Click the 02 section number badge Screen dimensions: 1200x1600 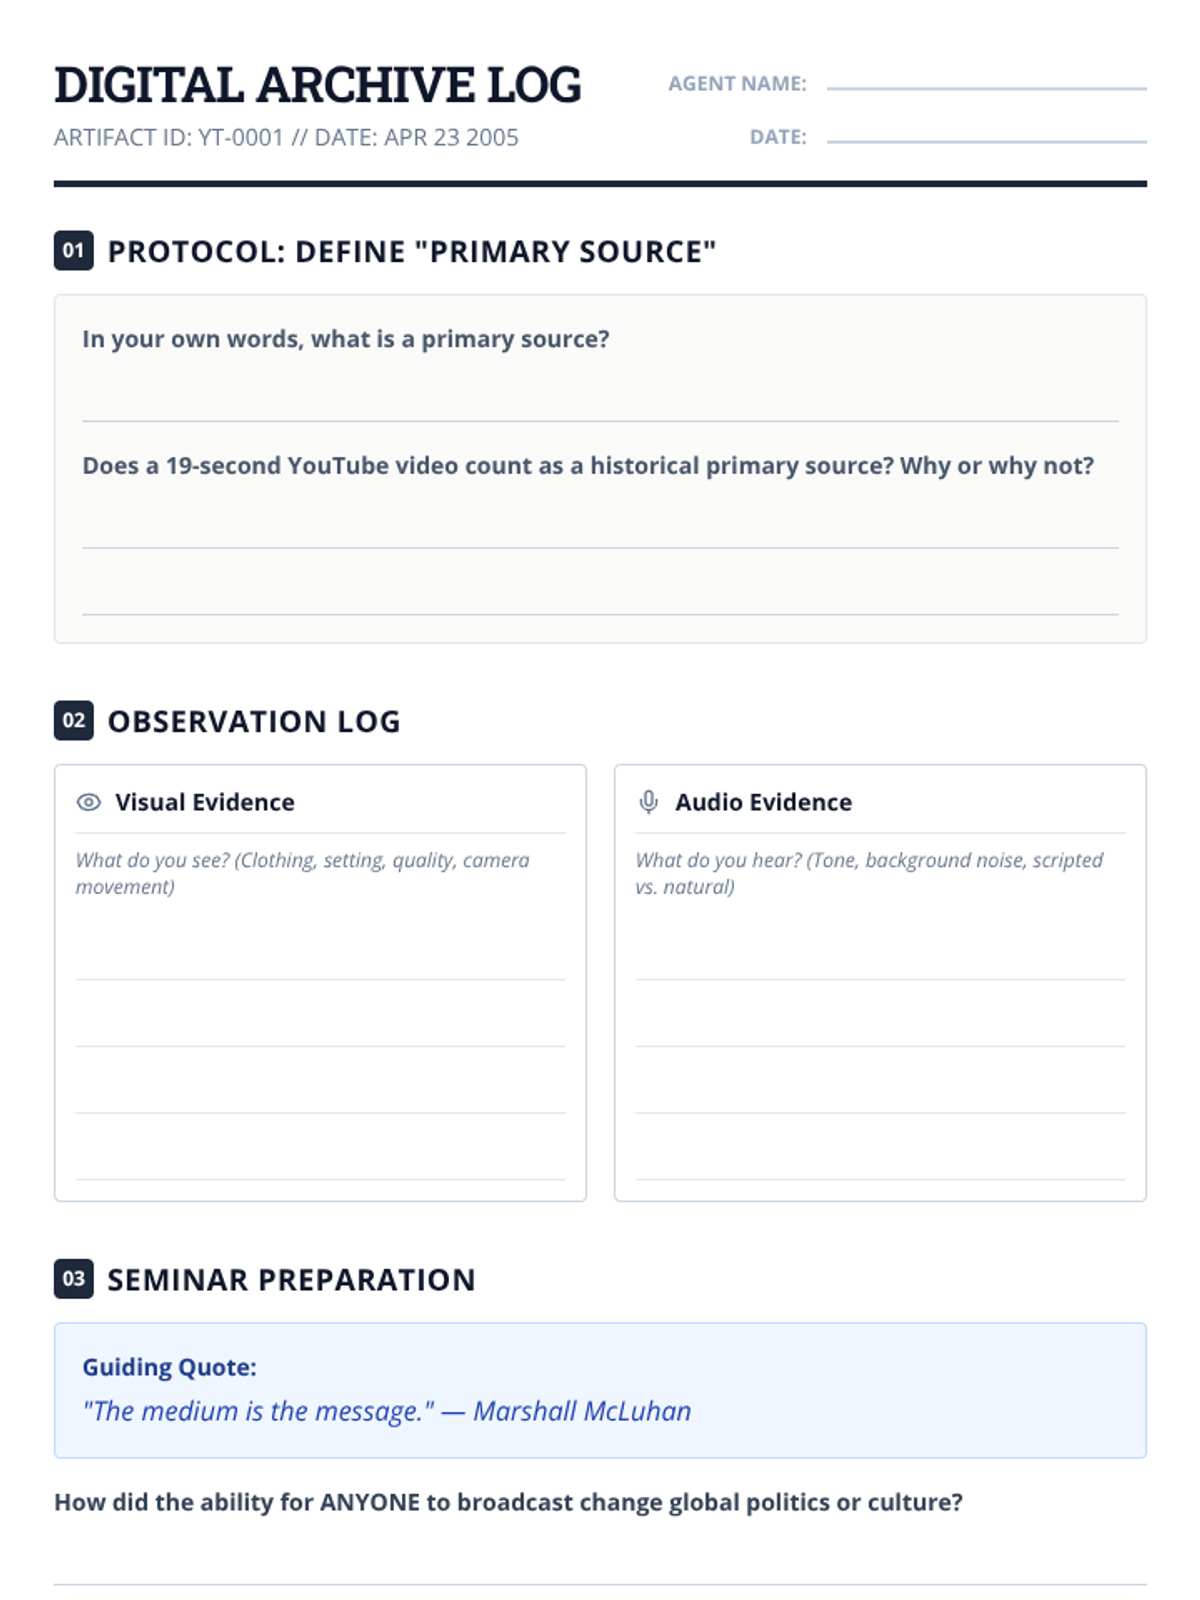73,720
